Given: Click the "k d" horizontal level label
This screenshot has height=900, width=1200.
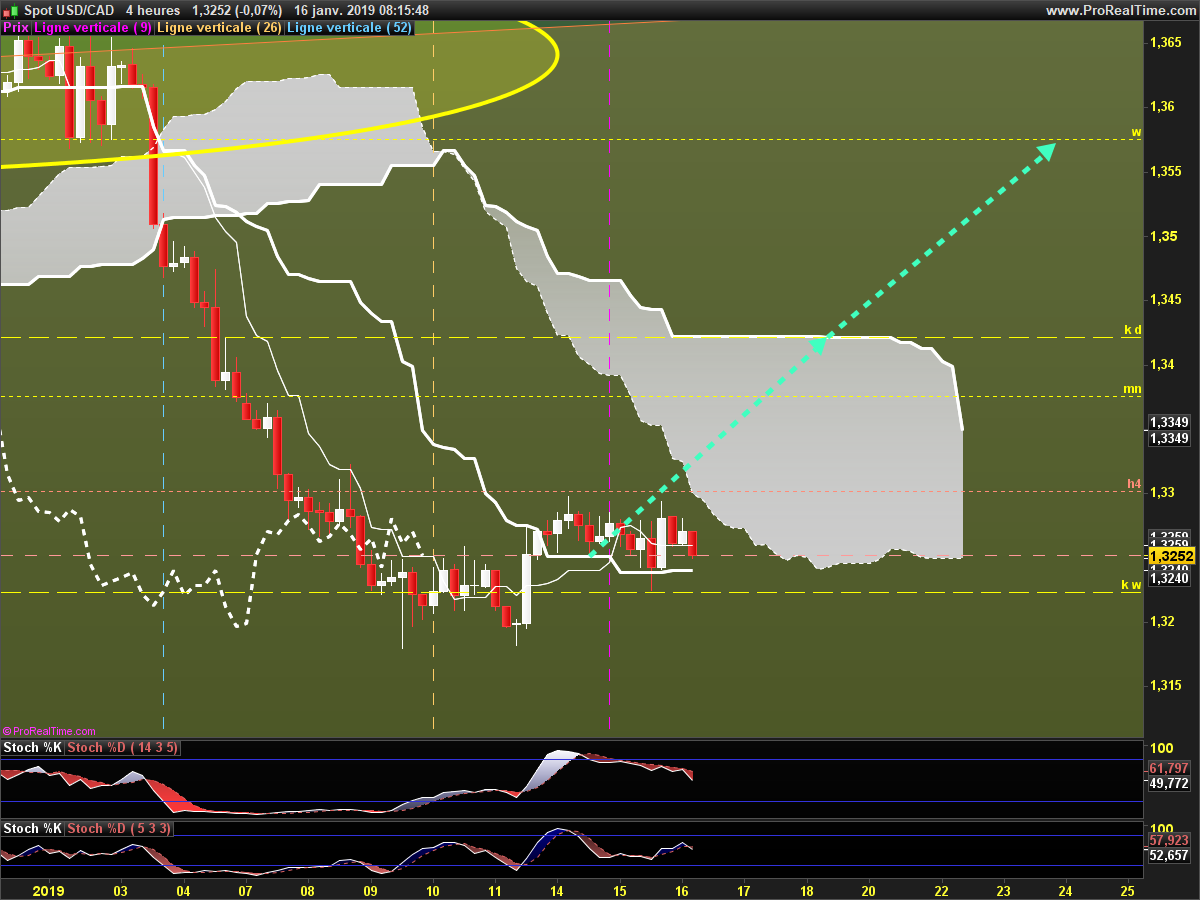Looking at the screenshot, I should coord(1132,330).
